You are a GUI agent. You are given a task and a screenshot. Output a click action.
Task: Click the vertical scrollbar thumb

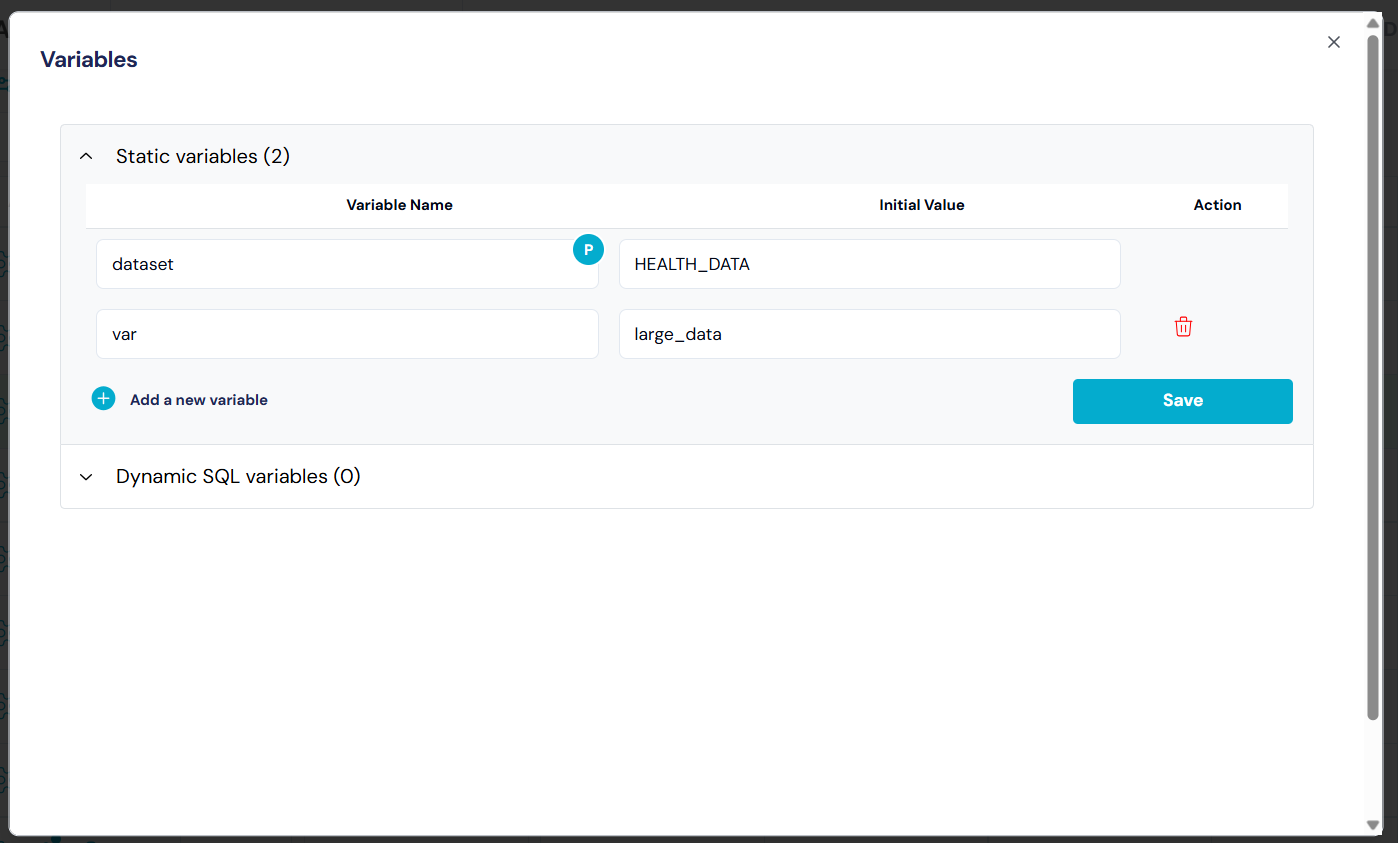pos(1373,375)
